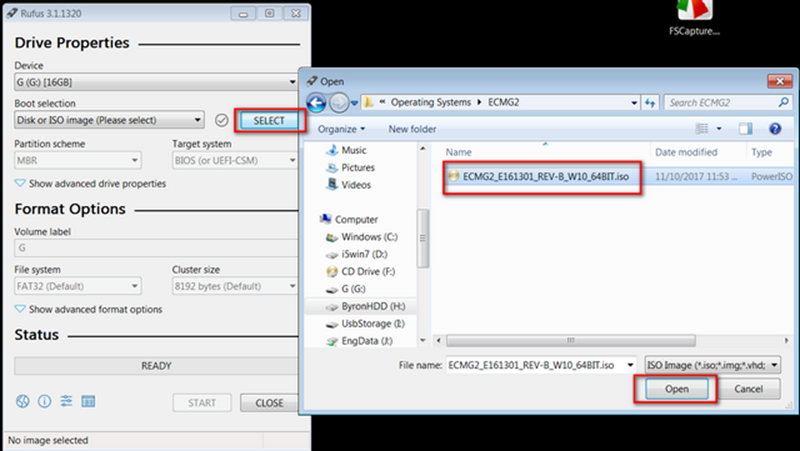Click the search magnifier icon
800x451 pixels.
click(783, 103)
